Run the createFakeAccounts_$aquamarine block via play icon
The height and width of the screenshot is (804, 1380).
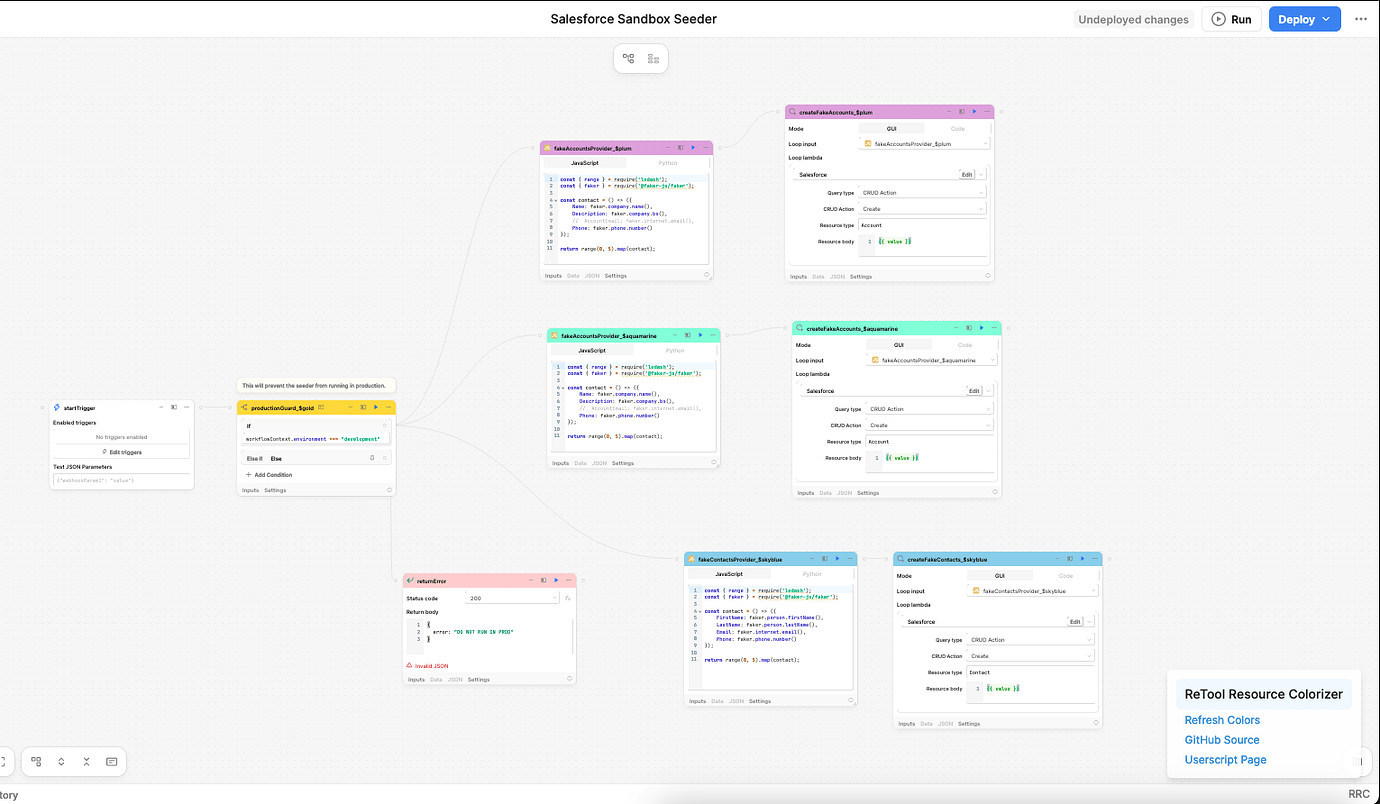tap(981, 328)
